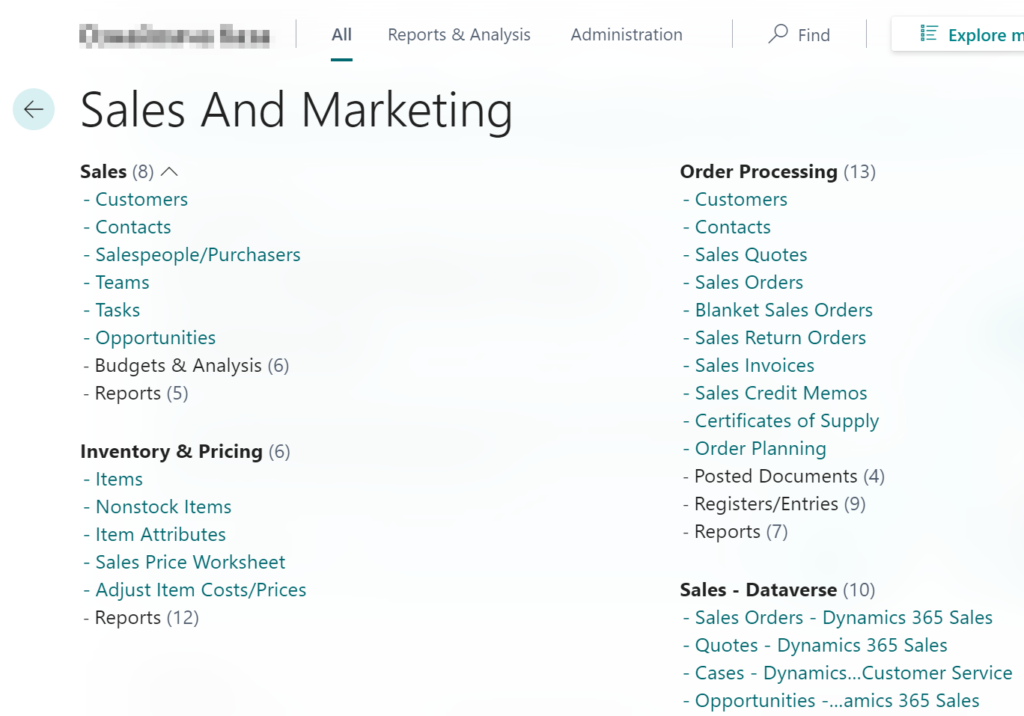Viewport: 1024px width, 716px height.
Task: Open the Nonstock Items list
Action: coord(163,507)
